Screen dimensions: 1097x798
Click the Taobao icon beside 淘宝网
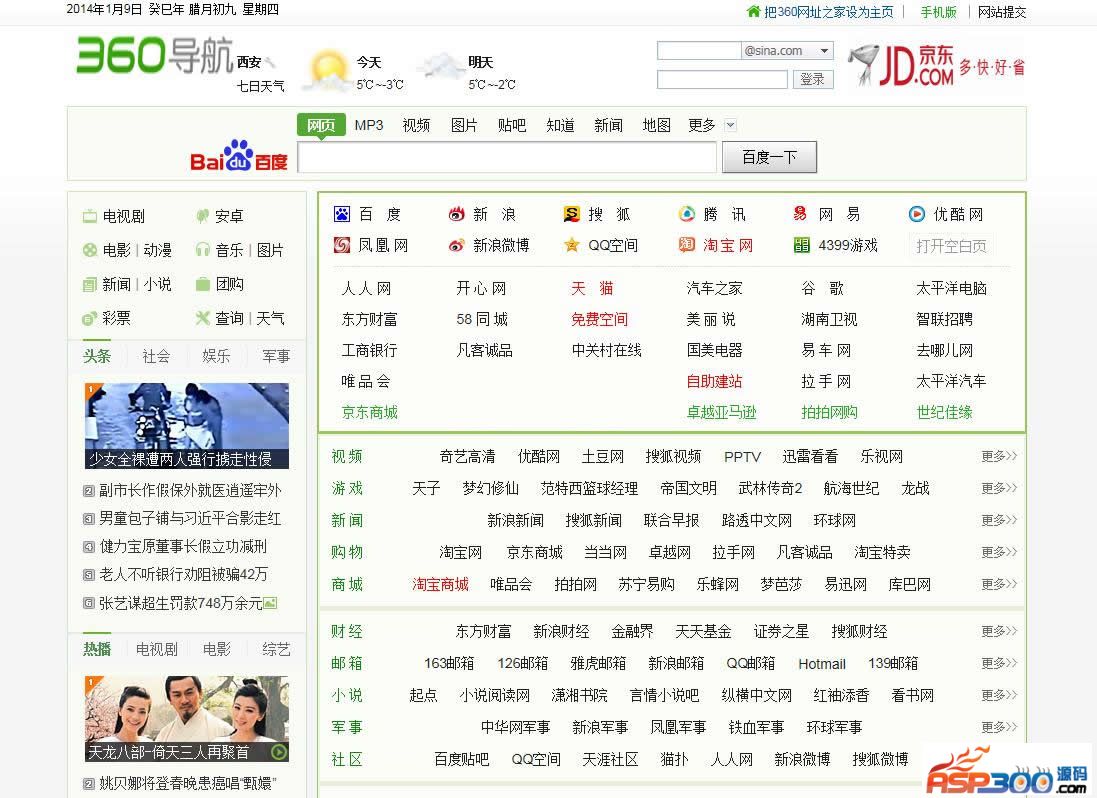click(687, 245)
